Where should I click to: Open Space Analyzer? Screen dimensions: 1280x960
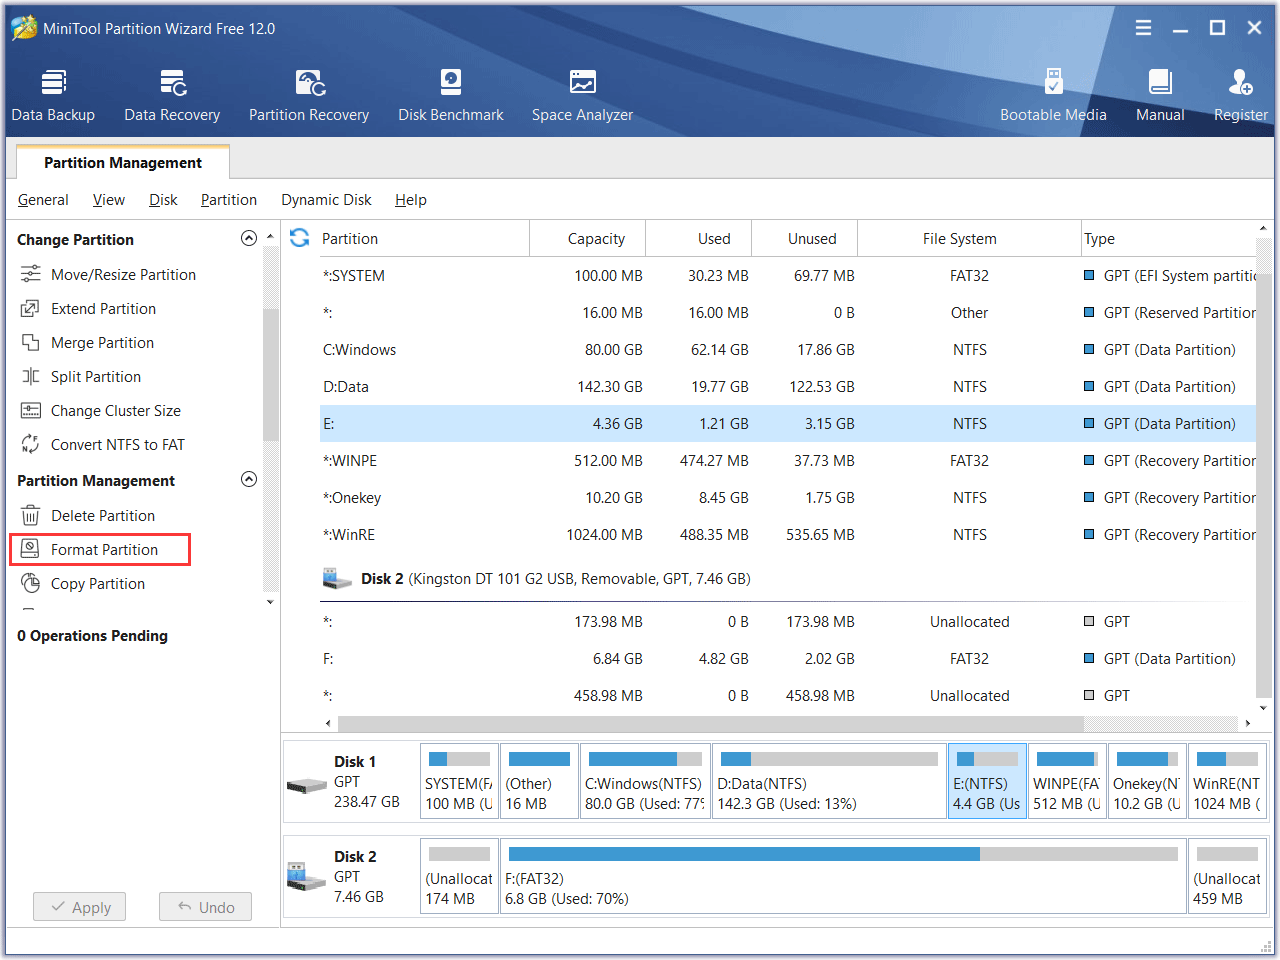click(582, 96)
